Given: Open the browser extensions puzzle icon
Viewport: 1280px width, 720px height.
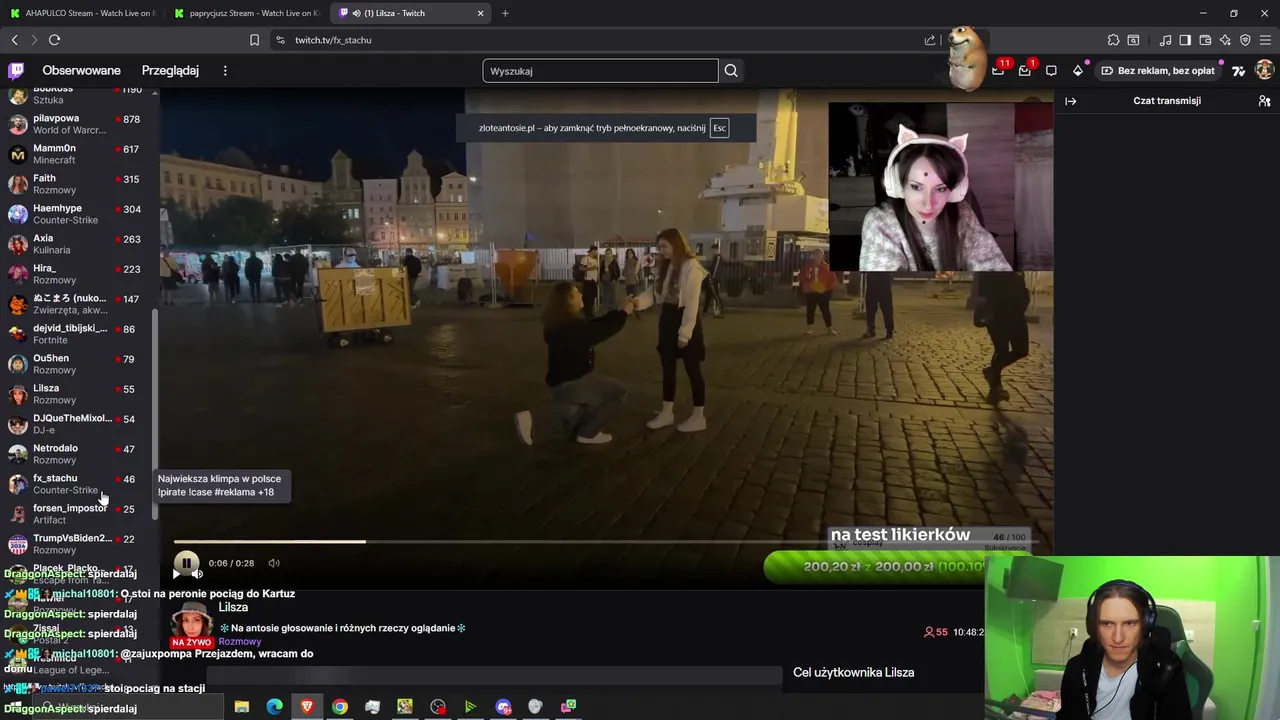Looking at the screenshot, I should (1113, 40).
